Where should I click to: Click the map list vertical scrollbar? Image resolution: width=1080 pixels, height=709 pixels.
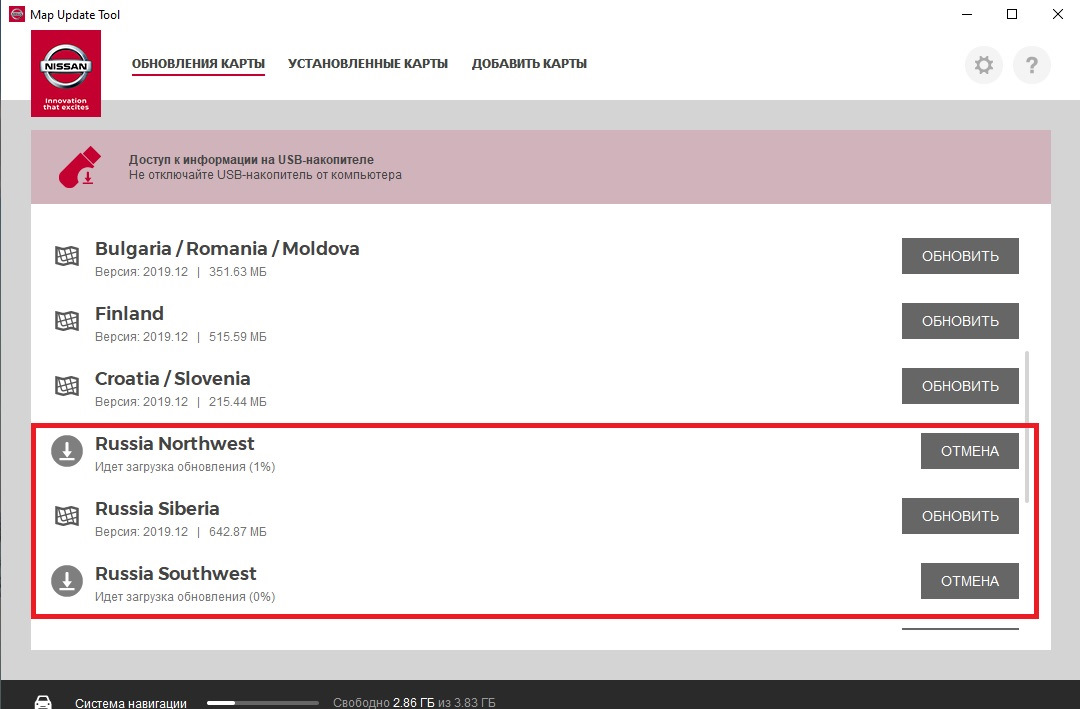pyautogui.click(x=1027, y=427)
